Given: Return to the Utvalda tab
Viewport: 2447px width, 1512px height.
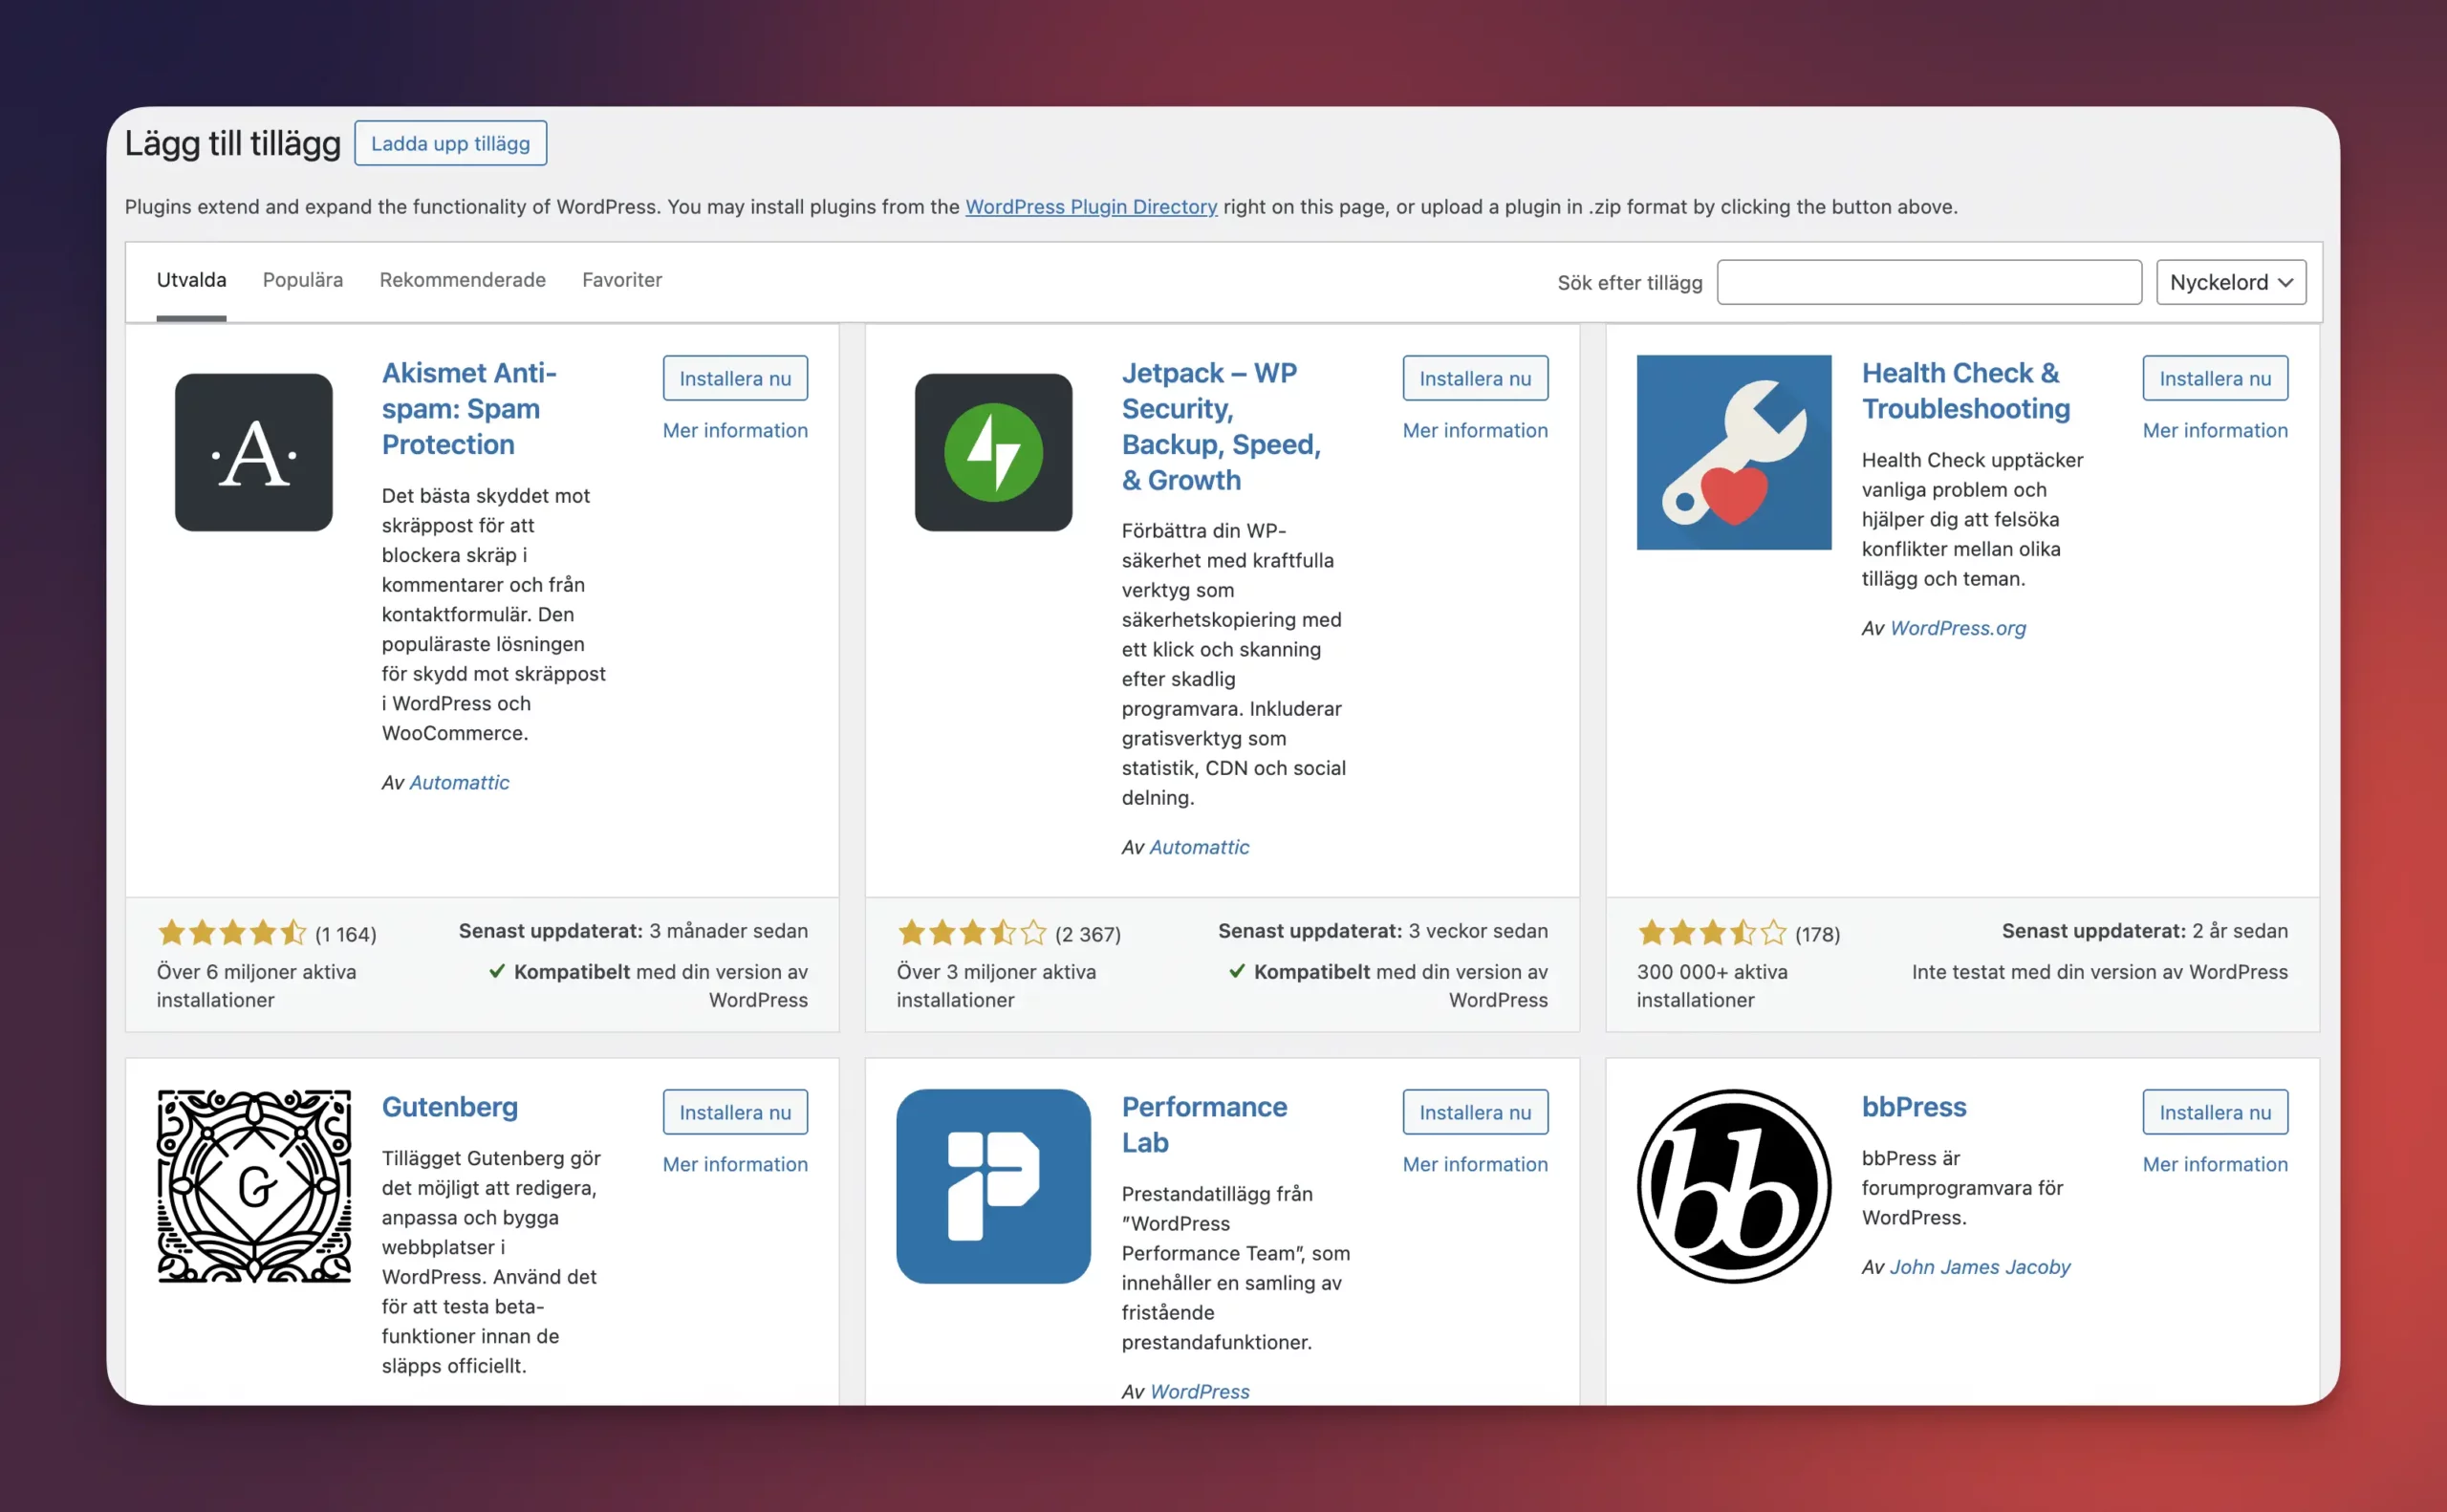Looking at the screenshot, I should pos(191,280).
